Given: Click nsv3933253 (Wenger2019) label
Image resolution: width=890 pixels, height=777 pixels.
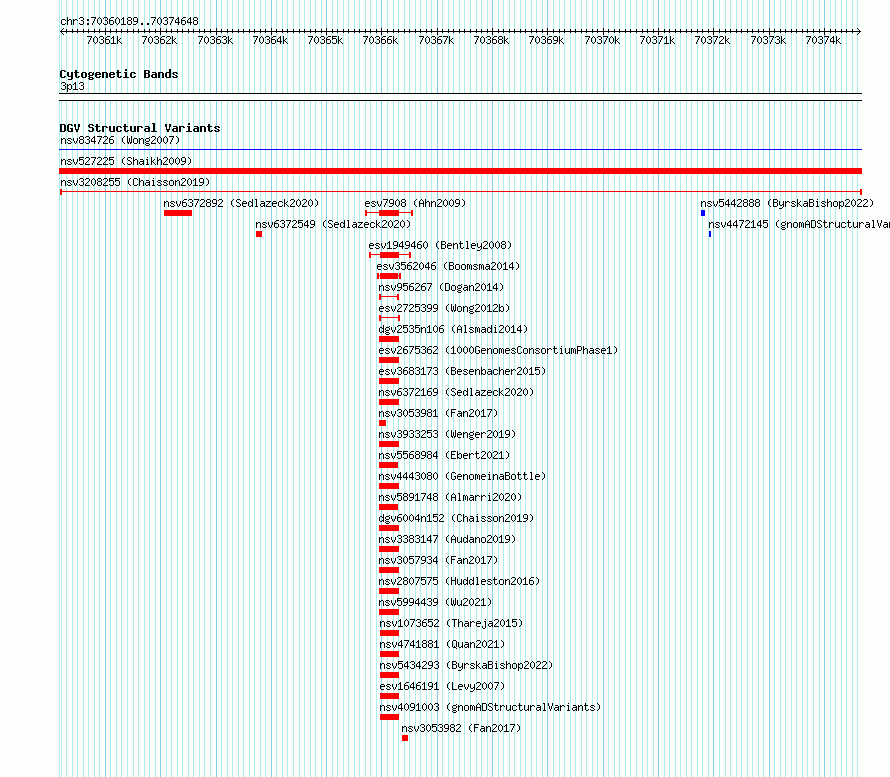Looking at the screenshot, I should (447, 434).
